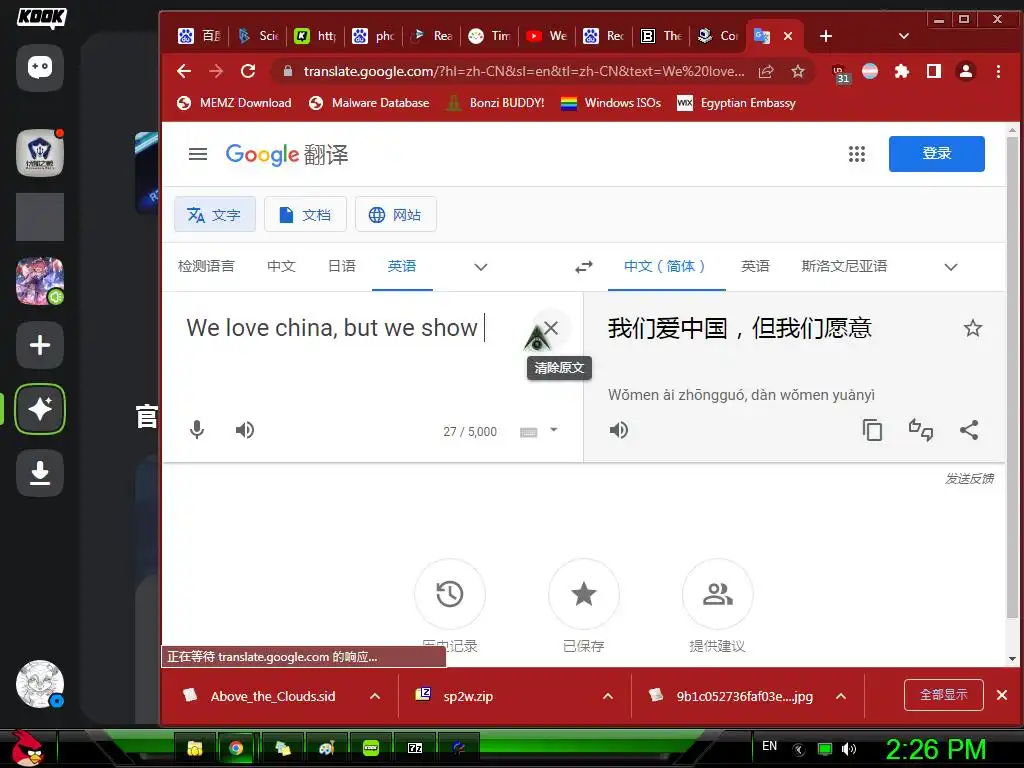Viewport: 1024px width, 768px height.
Task: Bookmark this page with star icon
Action: 797,71
